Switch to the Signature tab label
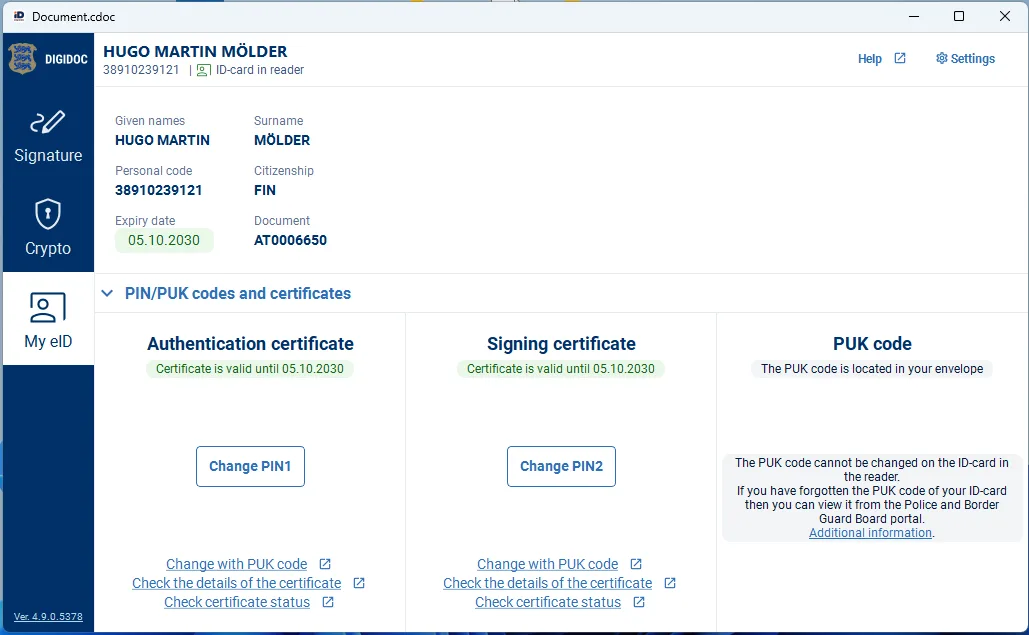 (x=48, y=155)
